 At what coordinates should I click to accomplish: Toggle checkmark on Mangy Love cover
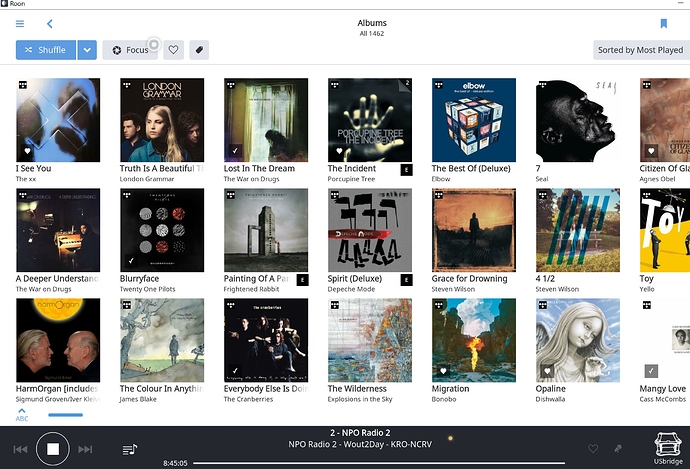tap(651, 371)
